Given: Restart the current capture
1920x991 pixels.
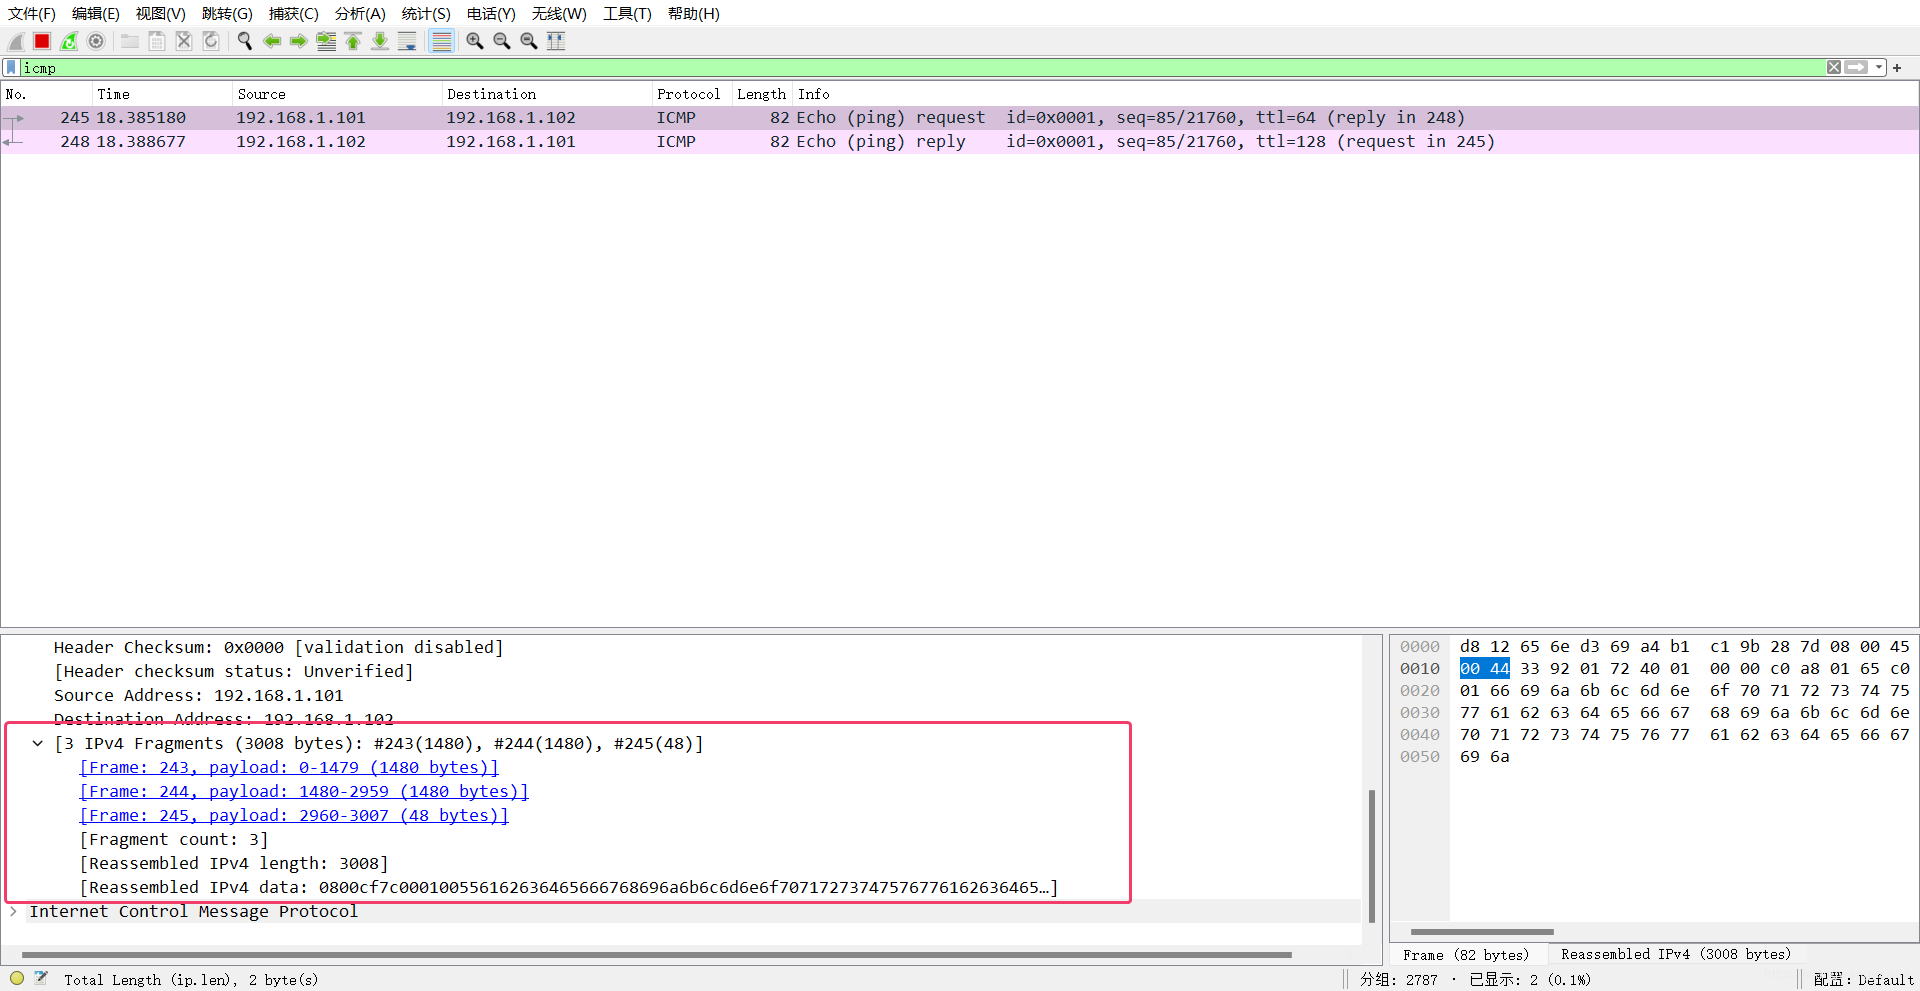Looking at the screenshot, I should [x=69, y=41].
